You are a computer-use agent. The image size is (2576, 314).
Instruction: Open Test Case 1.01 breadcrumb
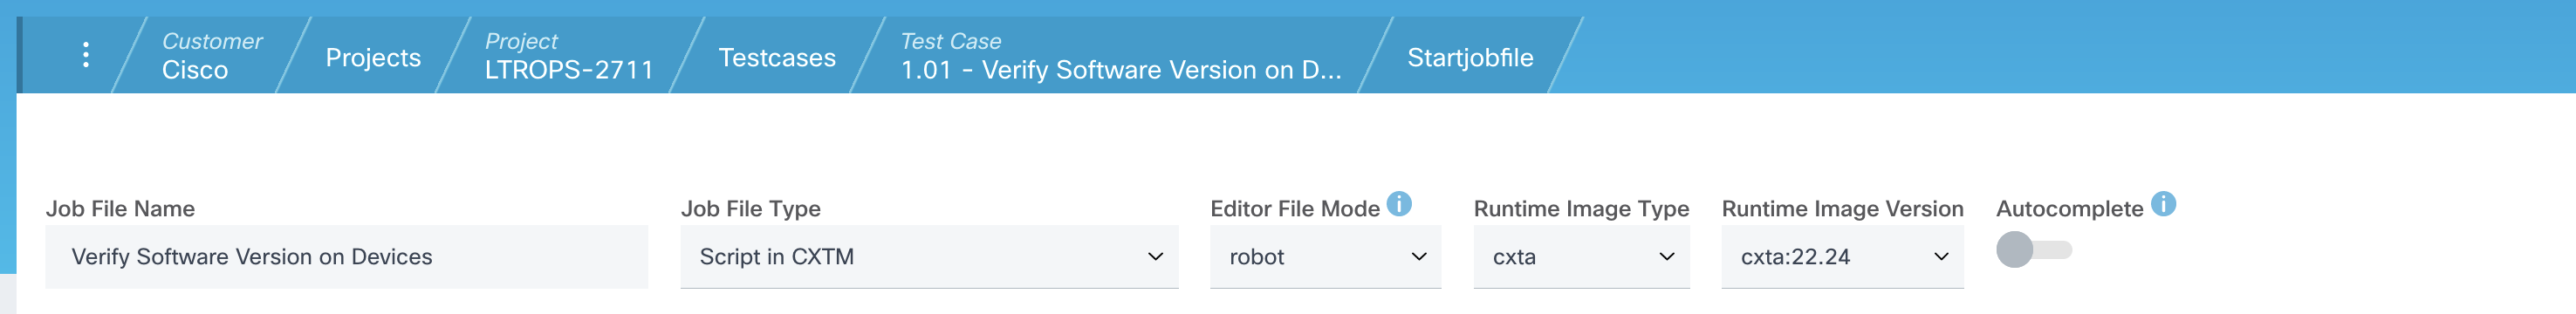(x=1120, y=56)
